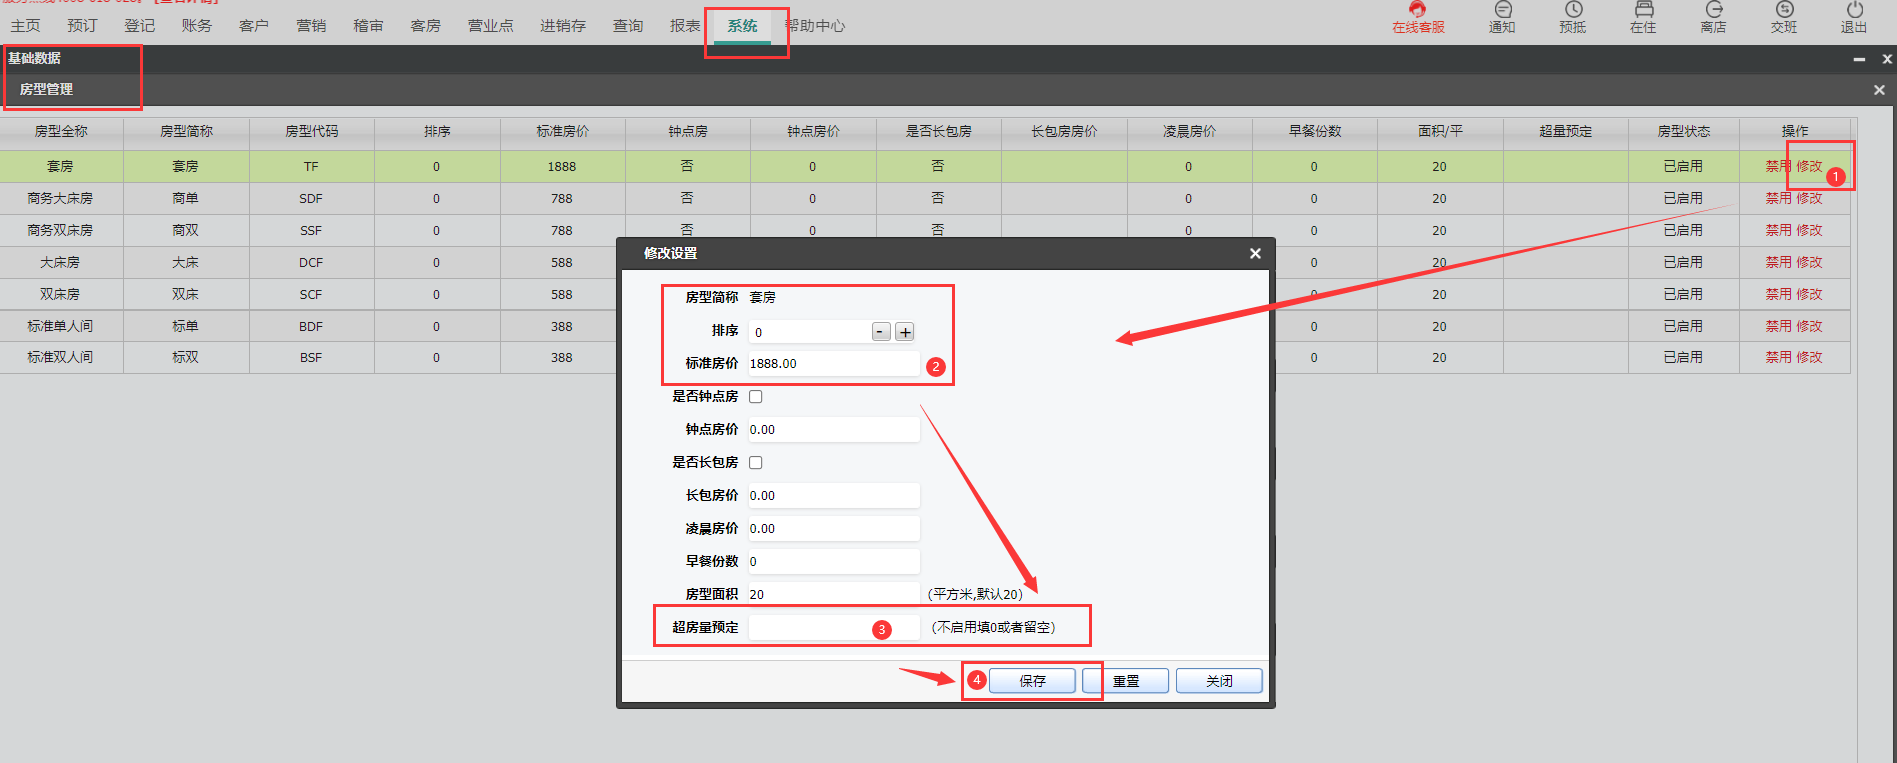Click the 标准房价 input field
The width and height of the screenshot is (1897, 763).
point(833,364)
